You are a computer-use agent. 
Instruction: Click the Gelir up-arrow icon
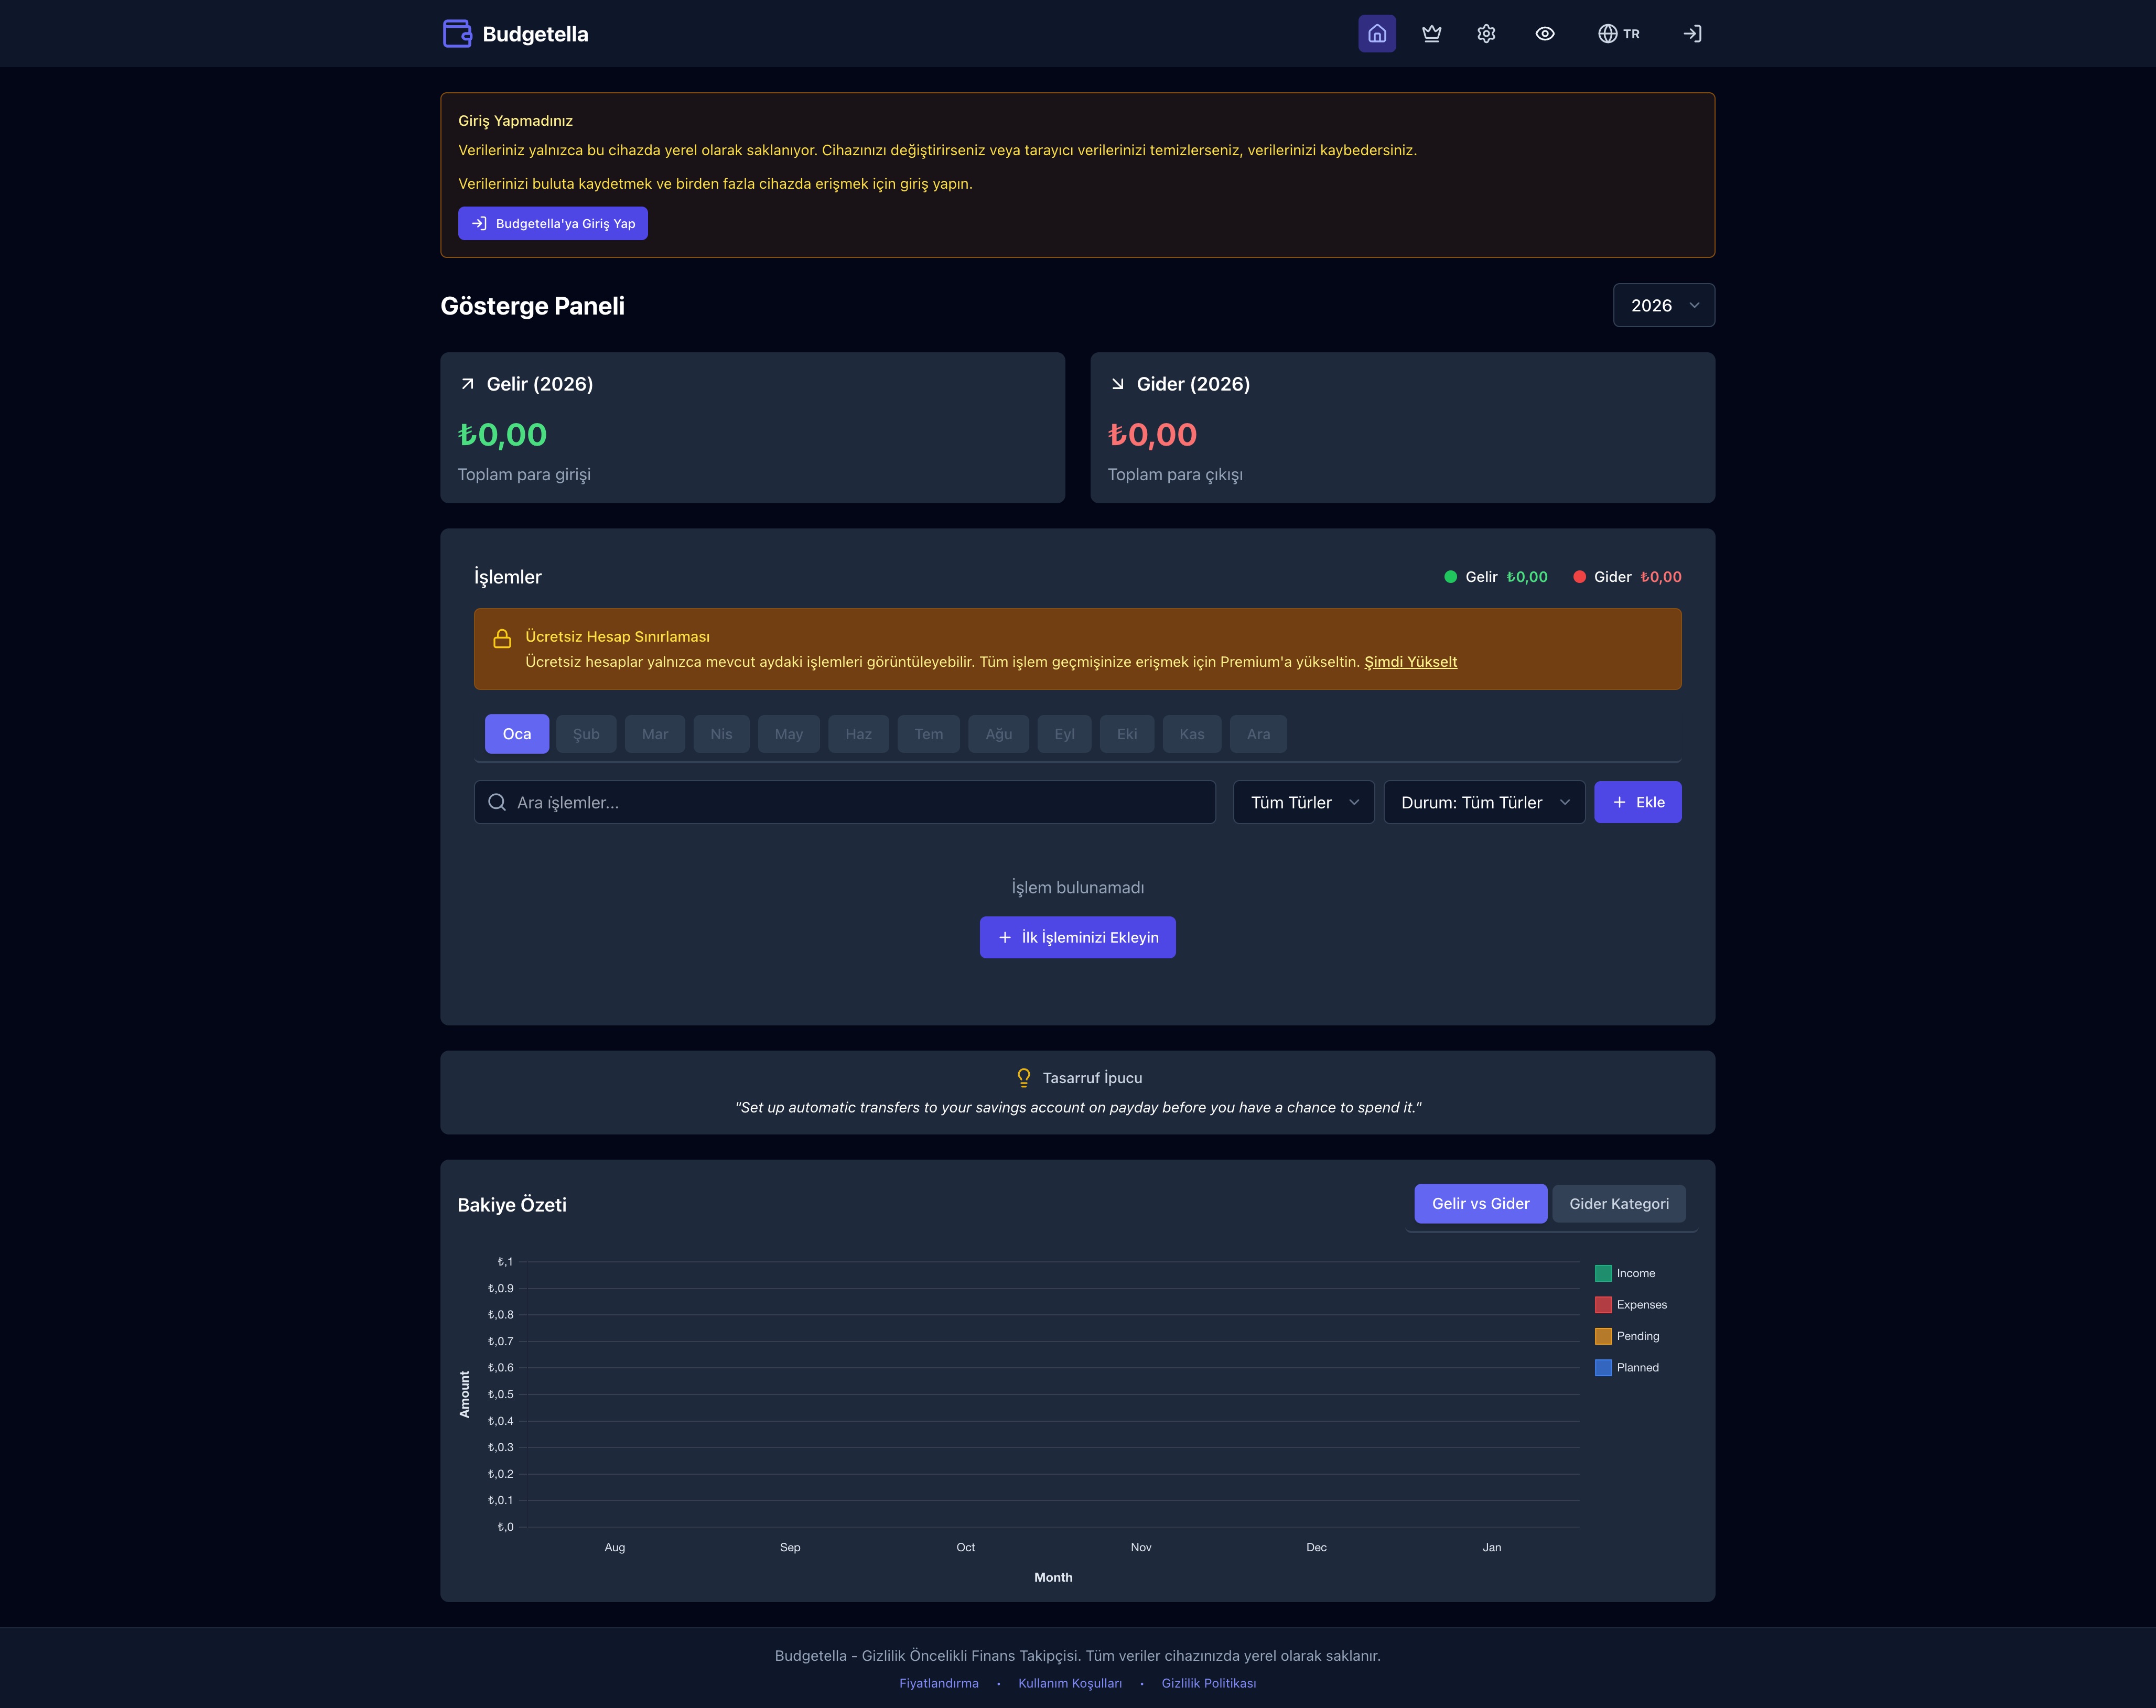point(467,384)
